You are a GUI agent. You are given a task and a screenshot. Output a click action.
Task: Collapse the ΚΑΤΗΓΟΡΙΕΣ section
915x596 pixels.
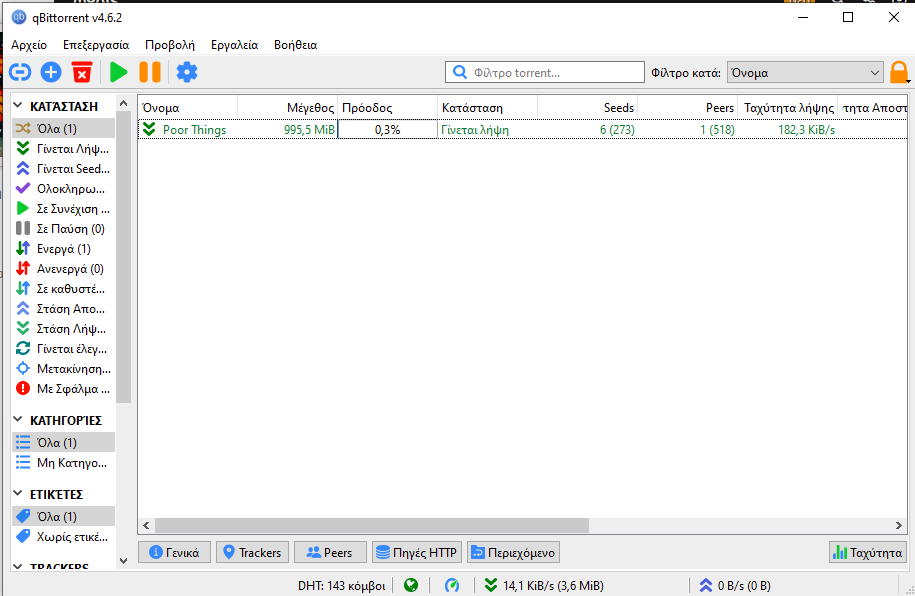click(18, 420)
